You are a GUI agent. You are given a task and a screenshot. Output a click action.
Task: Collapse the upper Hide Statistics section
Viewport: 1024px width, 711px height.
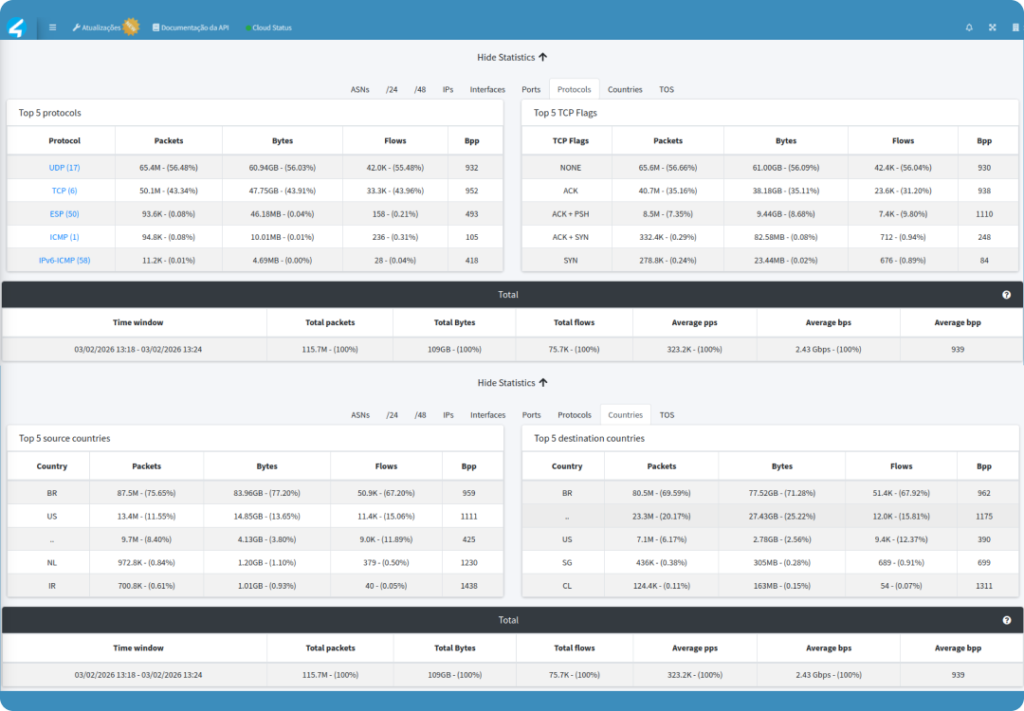512,58
